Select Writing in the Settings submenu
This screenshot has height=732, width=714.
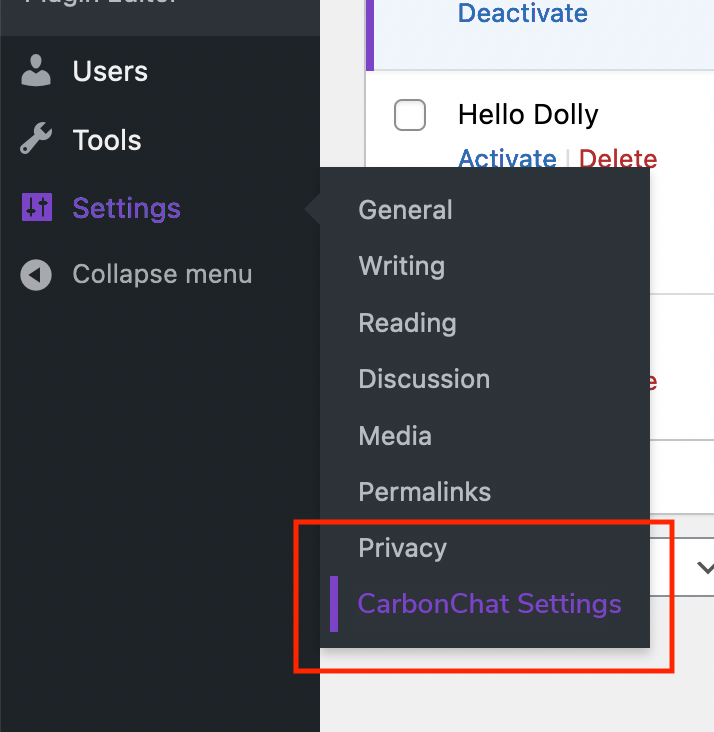click(x=401, y=266)
